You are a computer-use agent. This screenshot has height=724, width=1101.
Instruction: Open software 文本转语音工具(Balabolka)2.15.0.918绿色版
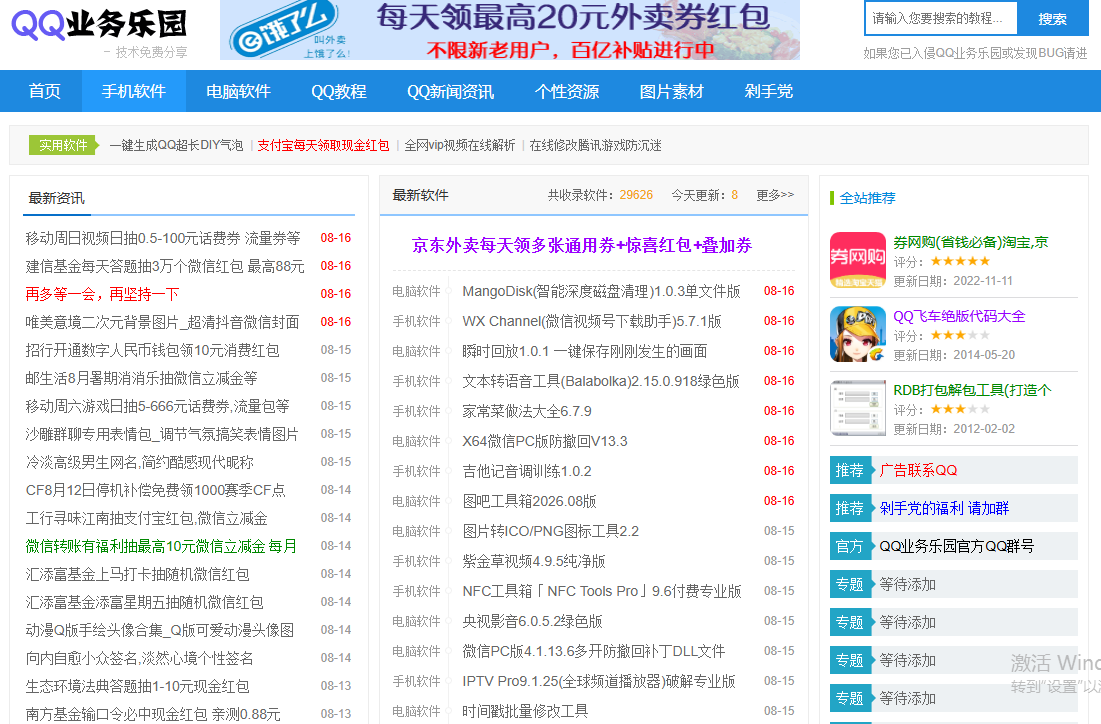[601, 381]
